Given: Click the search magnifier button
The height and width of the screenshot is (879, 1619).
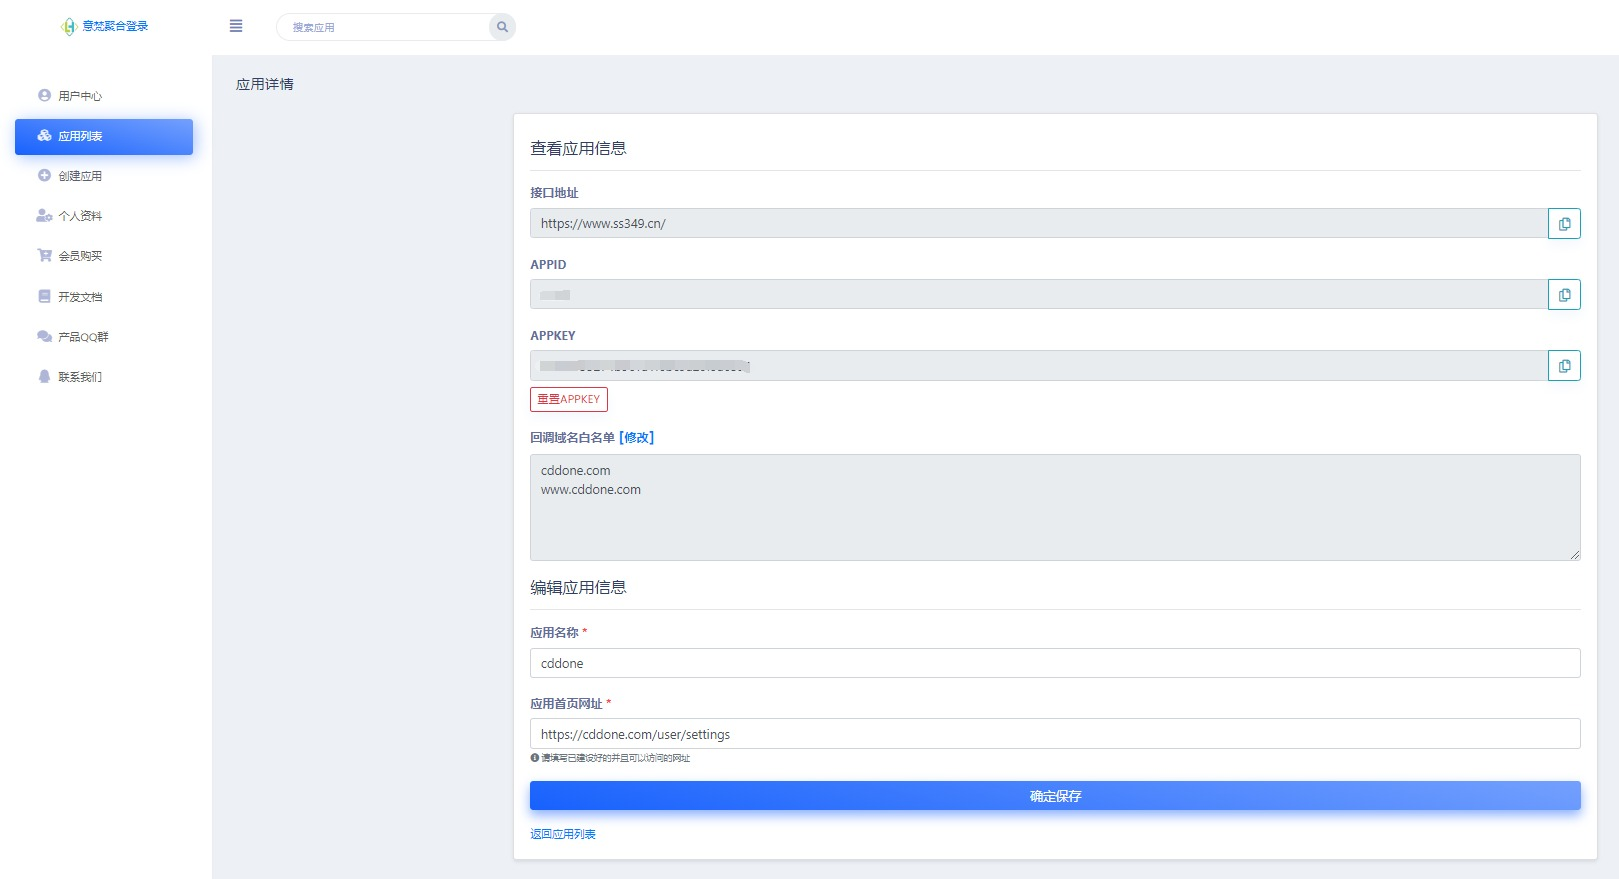Looking at the screenshot, I should pos(502,27).
